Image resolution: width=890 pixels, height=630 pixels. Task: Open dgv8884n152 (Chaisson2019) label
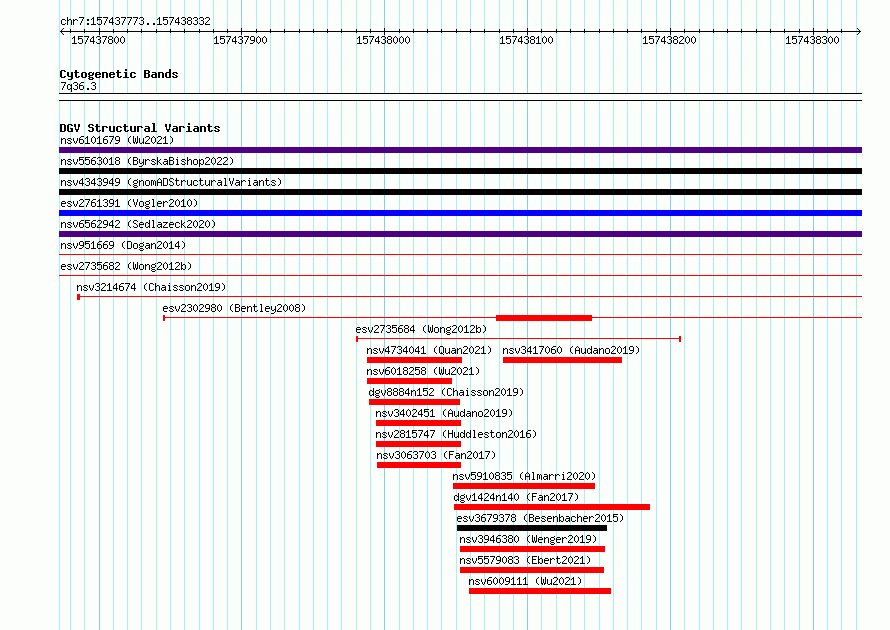coord(446,392)
